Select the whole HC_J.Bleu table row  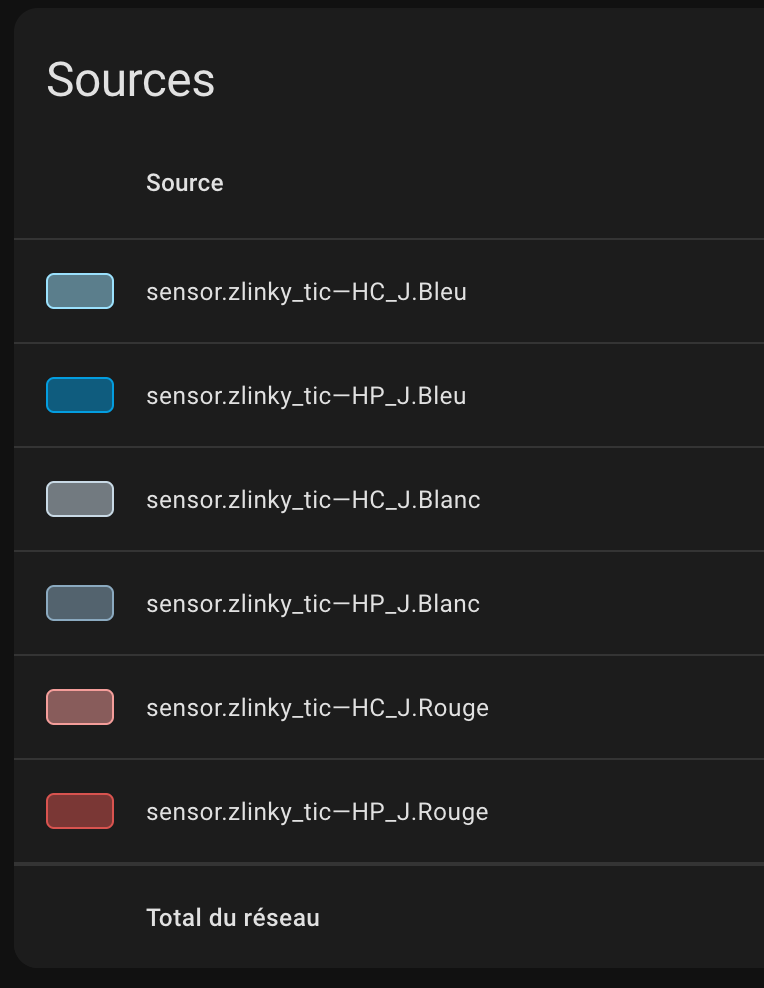pos(389,291)
